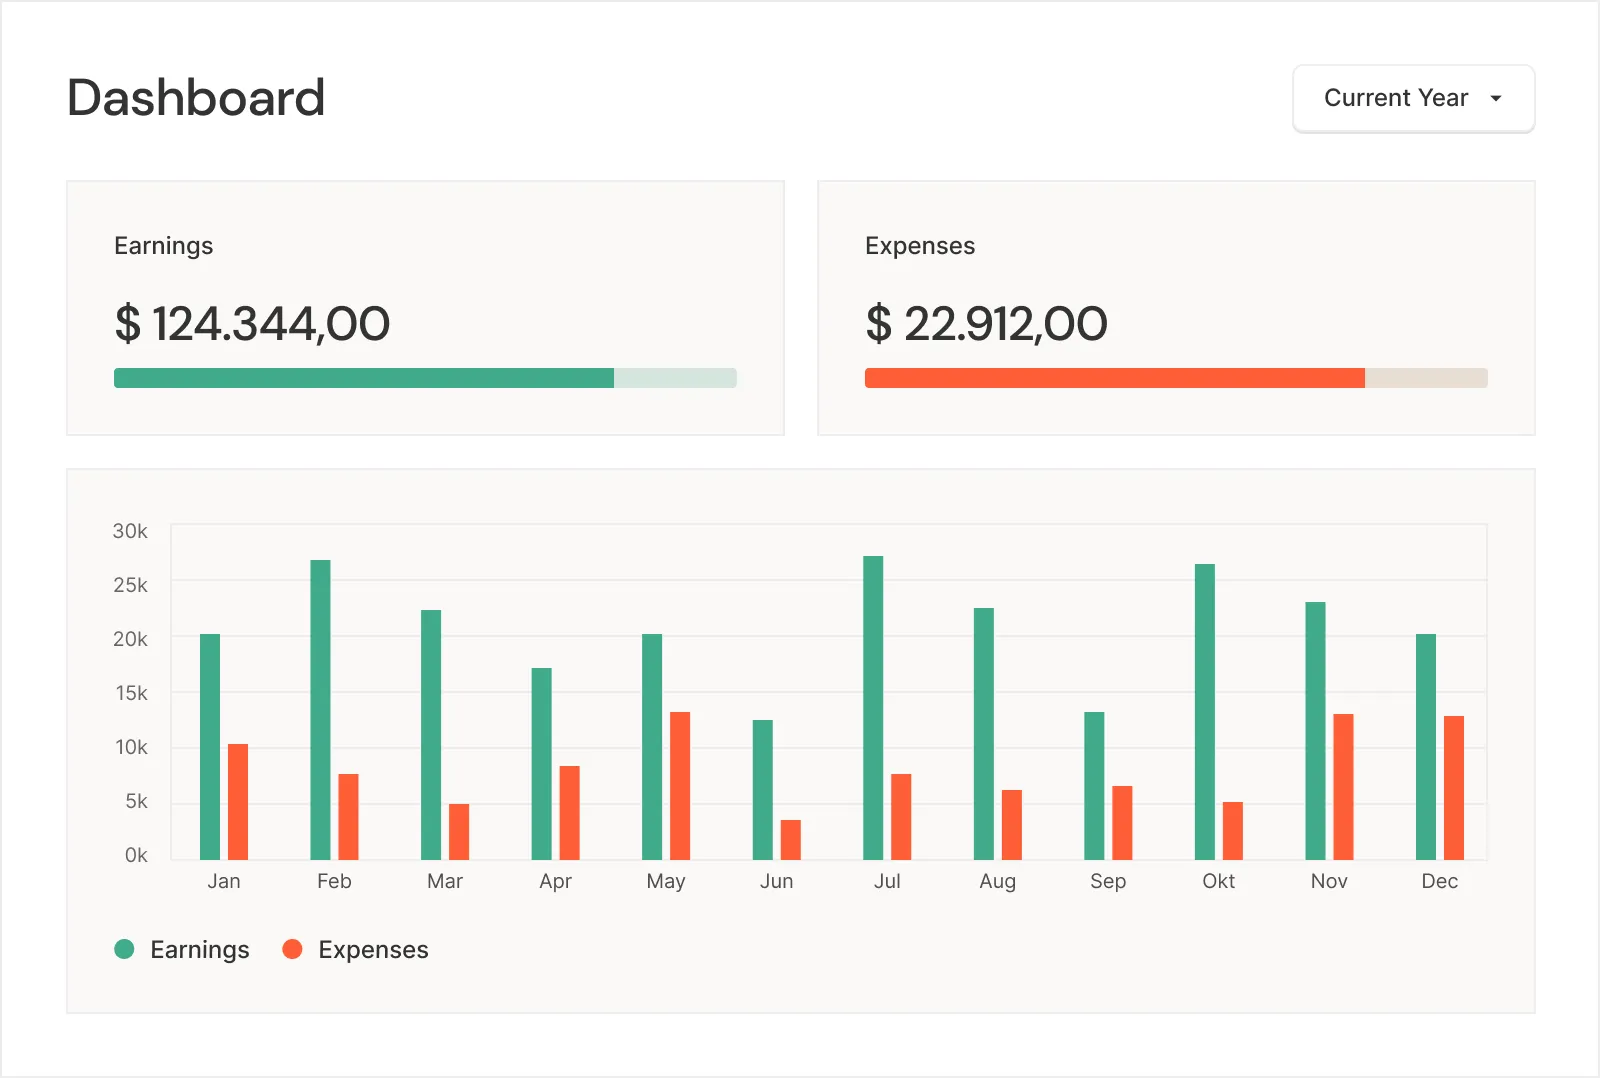The width and height of the screenshot is (1600, 1078).
Task: Click the Expenses legend label
Action: [x=373, y=950]
